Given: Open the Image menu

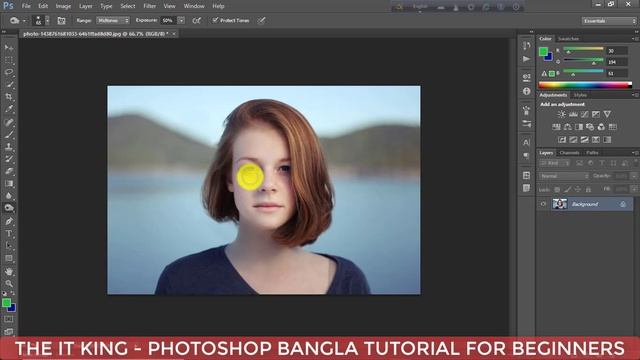Looking at the screenshot, I should click(x=63, y=6).
